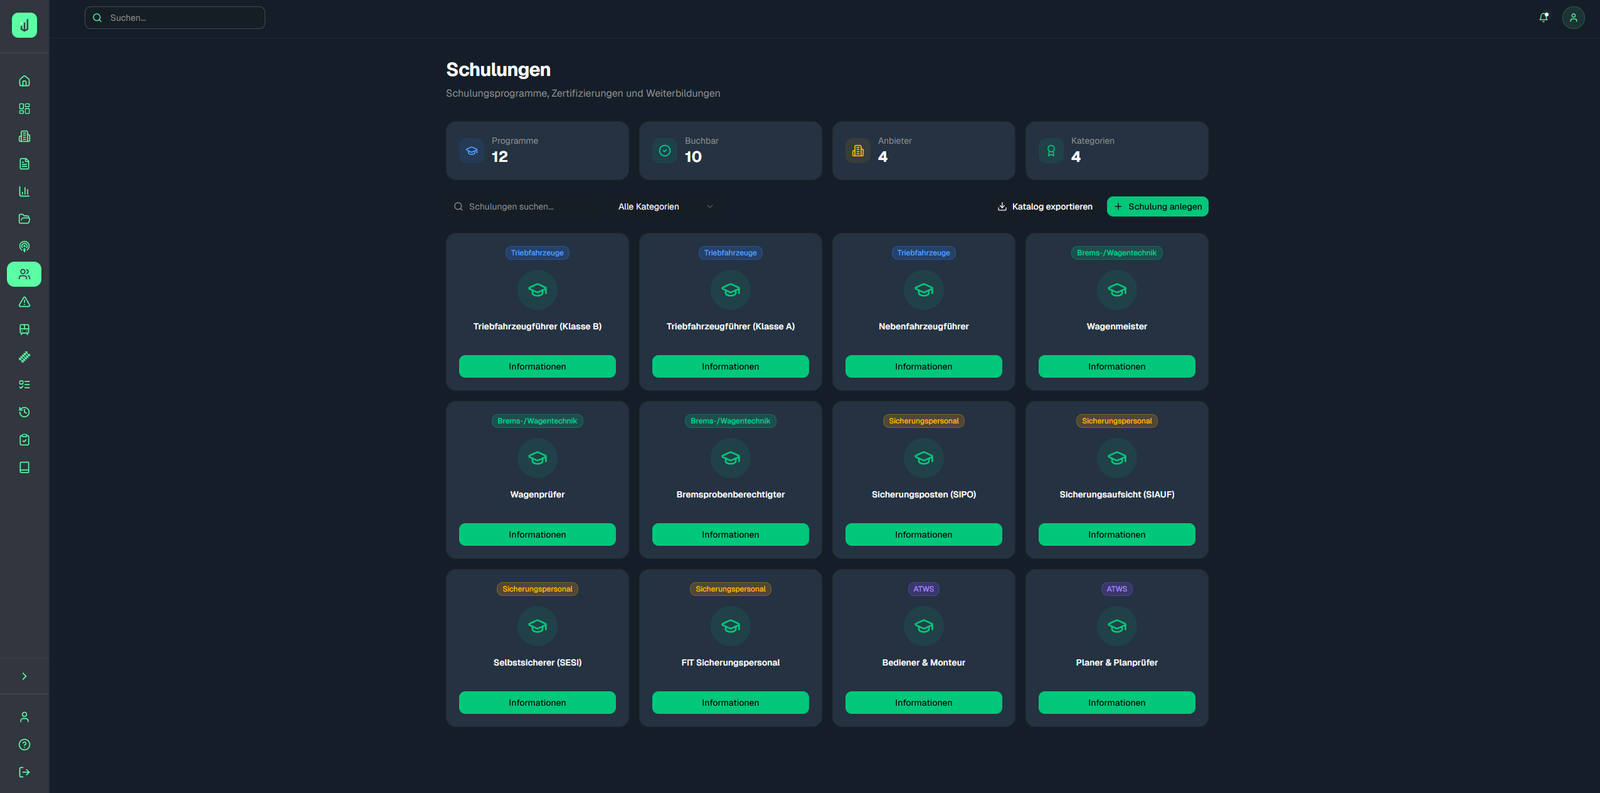Viewport: 1600px width, 793px height.
Task: Click the dashboard grid icon in the sidebar
Action: tap(24, 108)
